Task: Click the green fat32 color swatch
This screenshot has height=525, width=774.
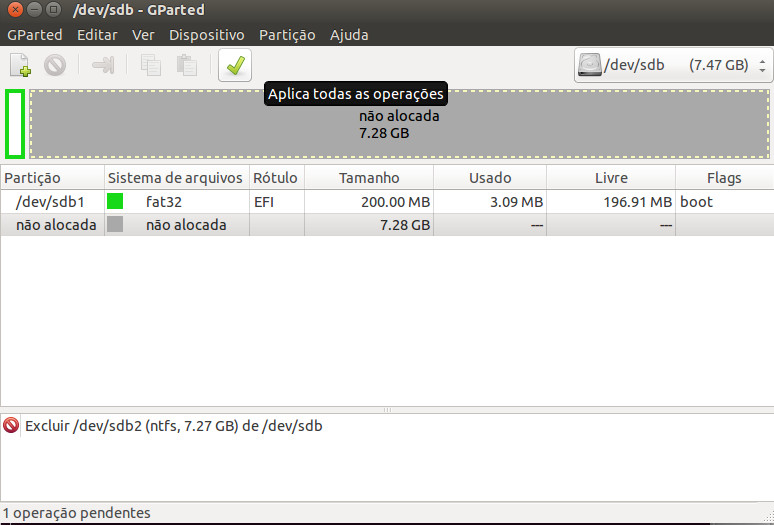Action: click(x=115, y=201)
